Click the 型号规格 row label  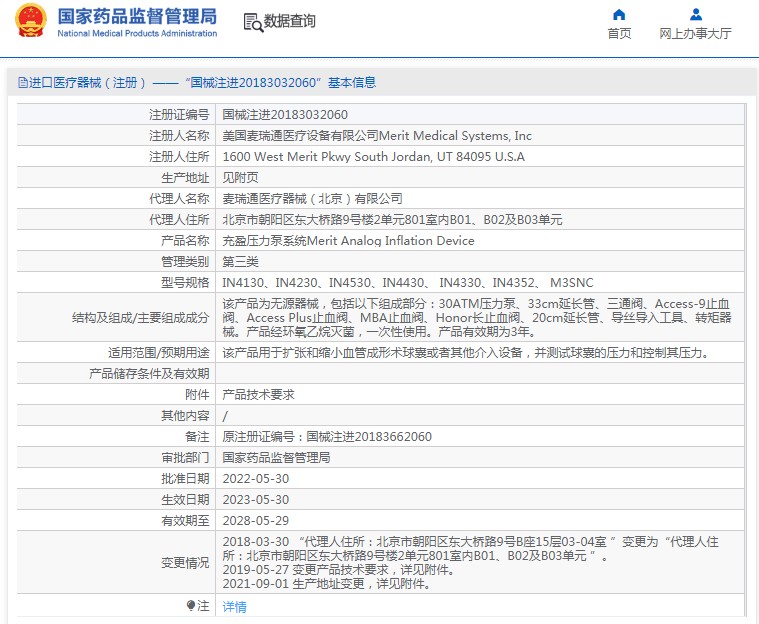(x=185, y=283)
